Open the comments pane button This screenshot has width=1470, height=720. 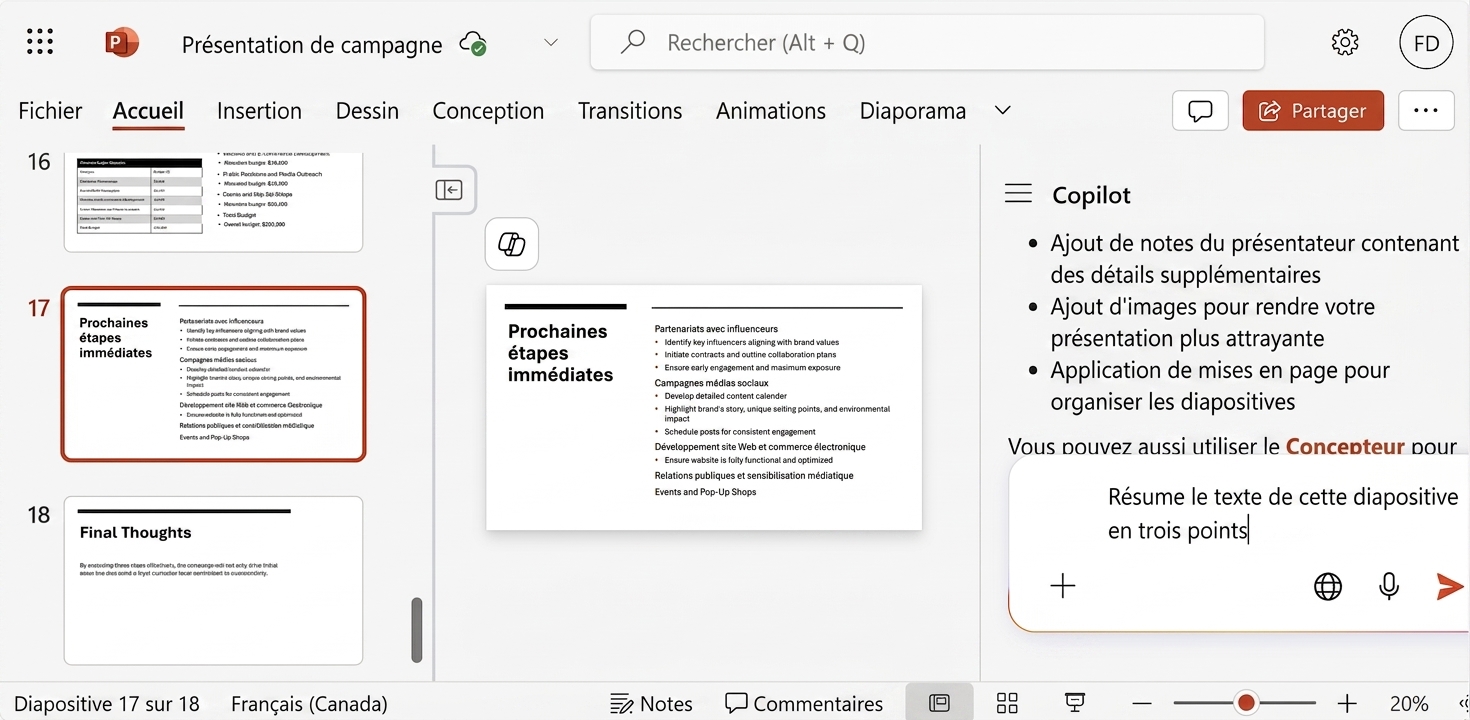pos(1200,111)
